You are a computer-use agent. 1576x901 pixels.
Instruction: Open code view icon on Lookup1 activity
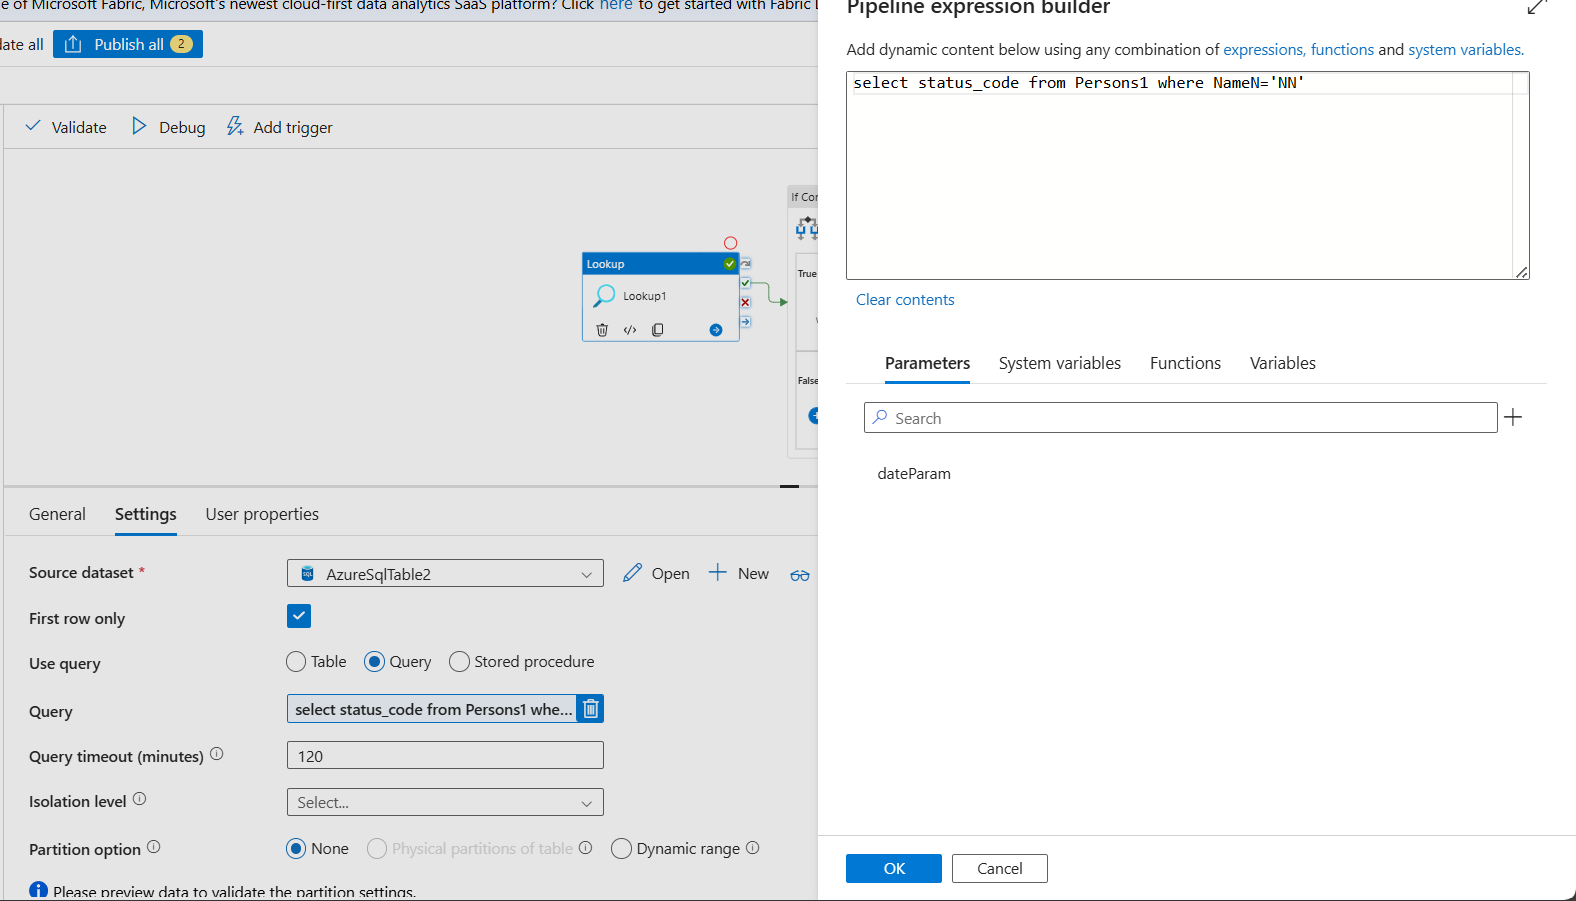coord(630,330)
